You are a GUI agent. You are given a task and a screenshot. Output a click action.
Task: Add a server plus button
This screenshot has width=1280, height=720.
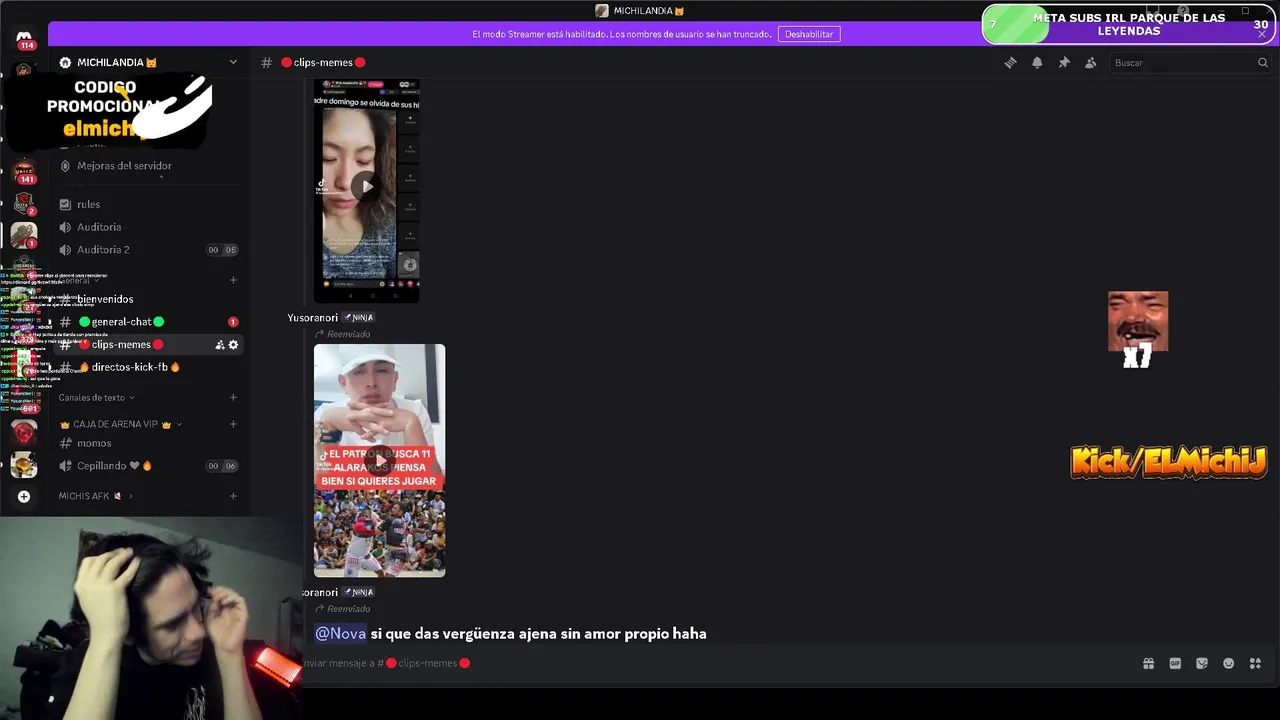pyautogui.click(x=24, y=496)
